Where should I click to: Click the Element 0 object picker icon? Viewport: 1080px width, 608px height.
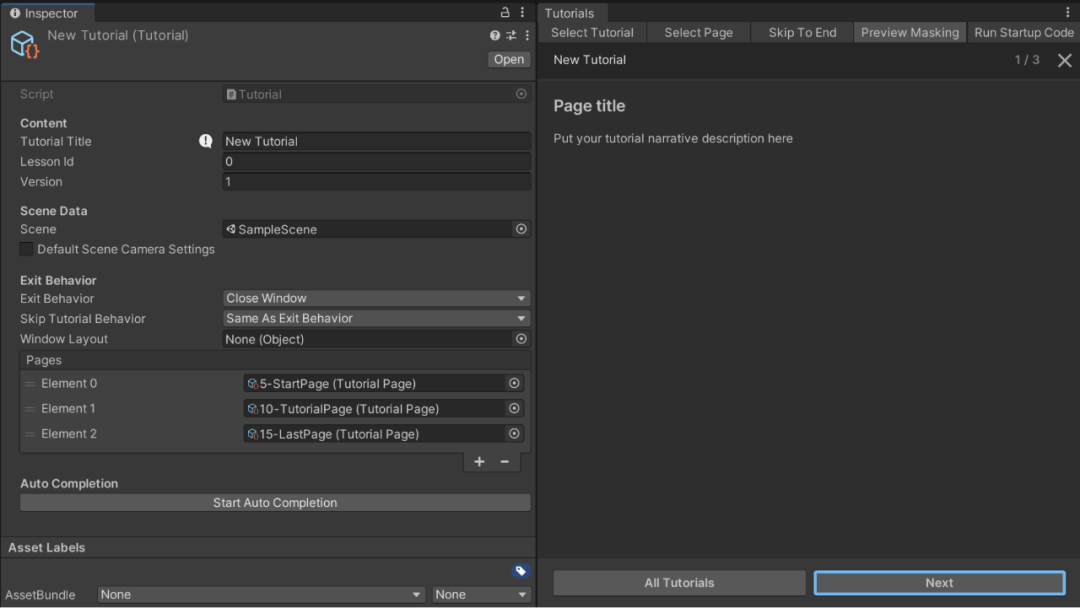(514, 383)
